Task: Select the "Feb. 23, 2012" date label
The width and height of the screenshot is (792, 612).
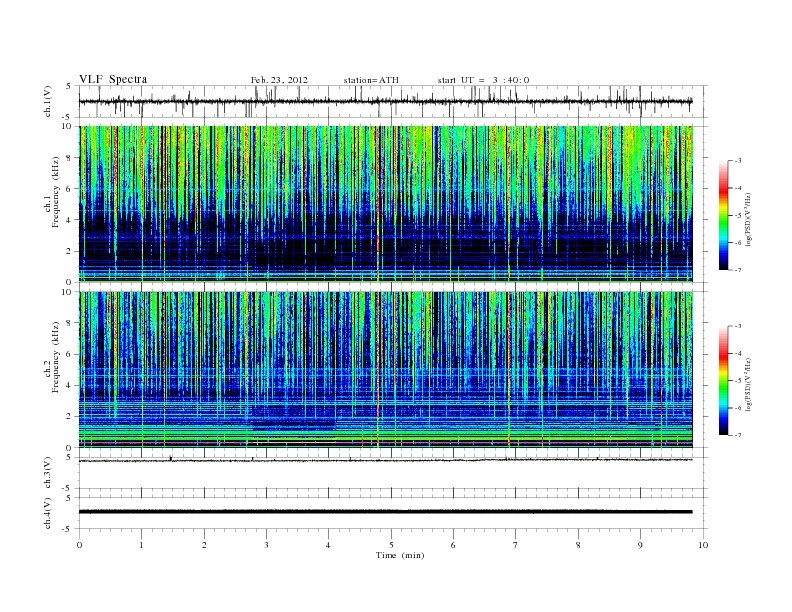Action: point(279,80)
